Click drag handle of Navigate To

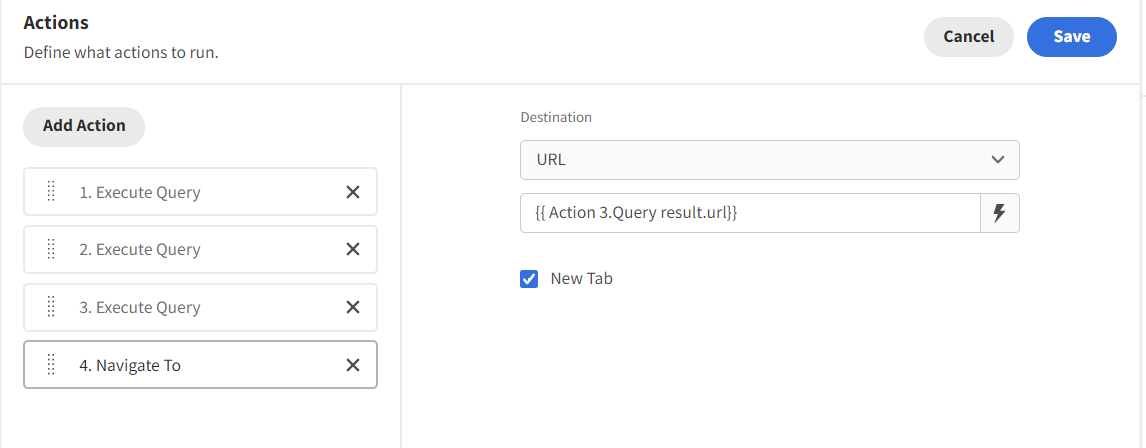point(51,365)
